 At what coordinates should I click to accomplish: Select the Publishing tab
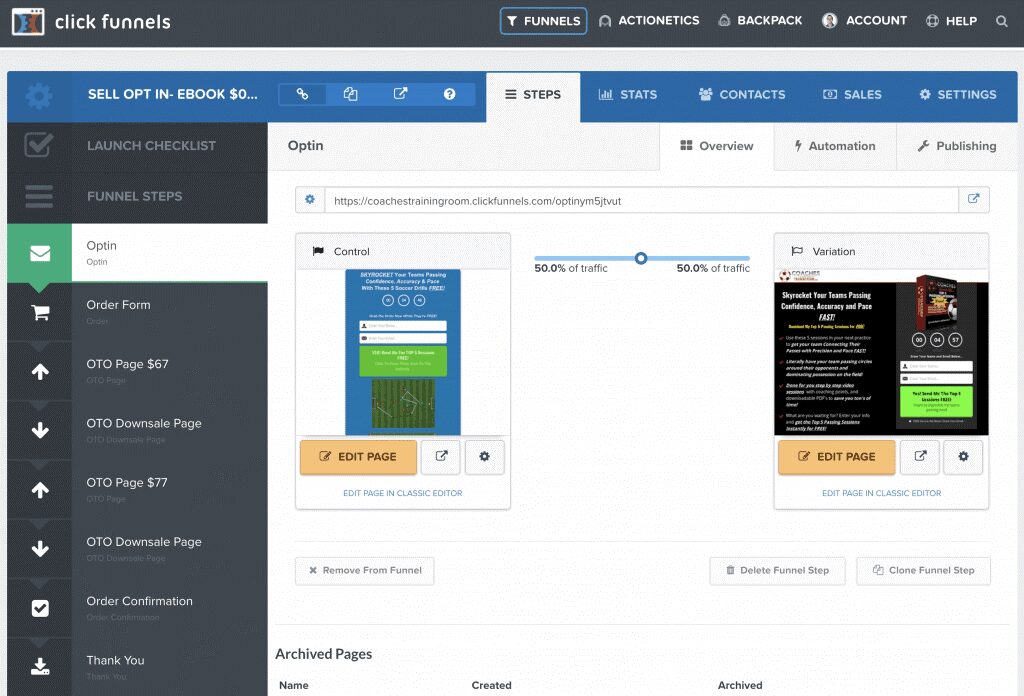(x=957, y=146)
